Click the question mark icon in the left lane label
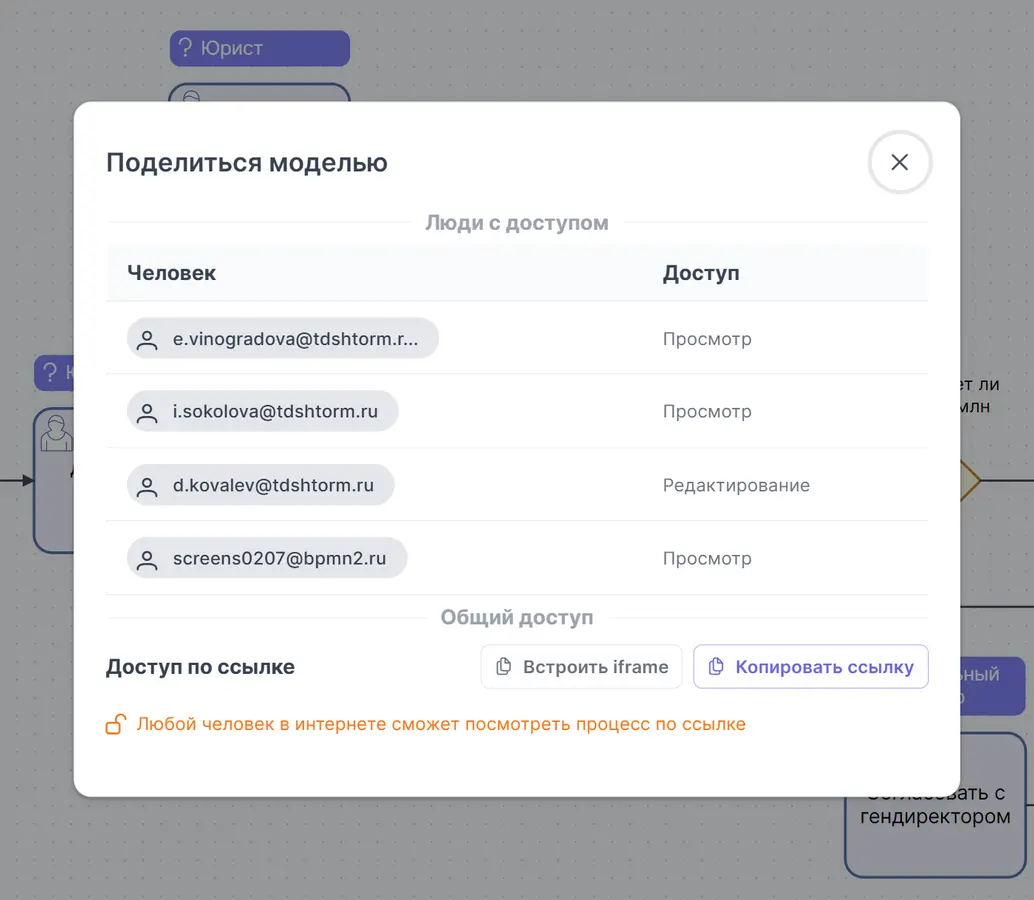The width and height of the screenshot is (1034, 900). [49, 373]
